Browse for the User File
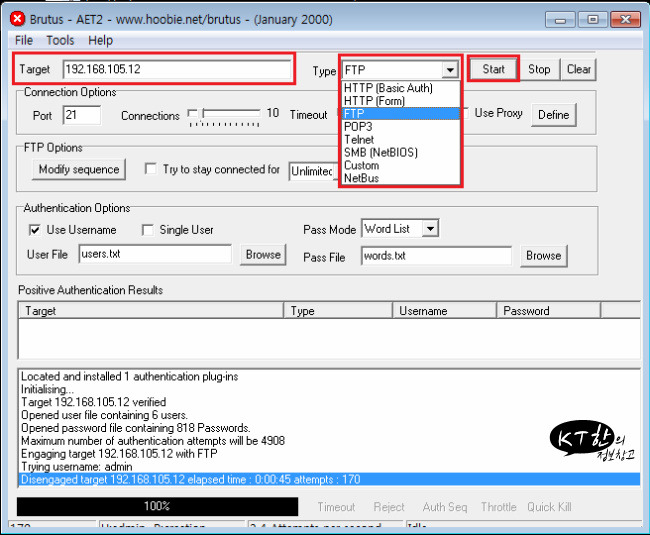The image size is (650, 535). [263, 254]
